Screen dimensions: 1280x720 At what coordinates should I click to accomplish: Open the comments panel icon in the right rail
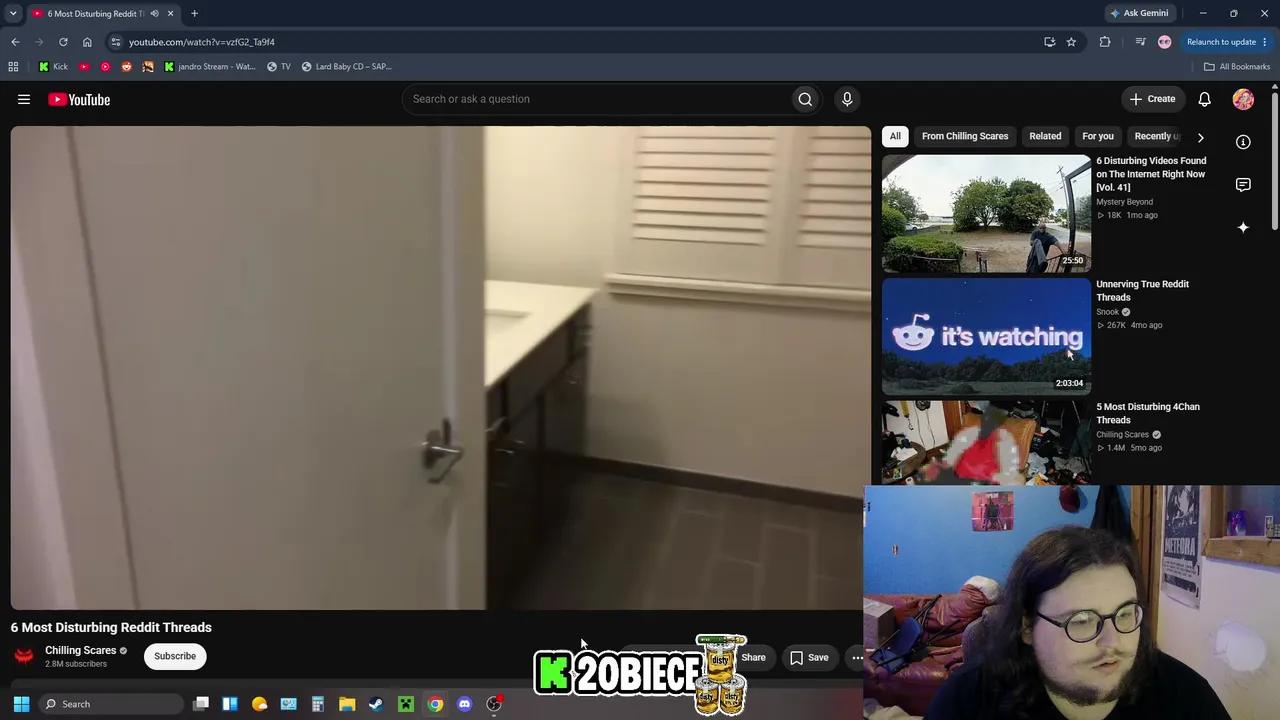coord(1243,185)
